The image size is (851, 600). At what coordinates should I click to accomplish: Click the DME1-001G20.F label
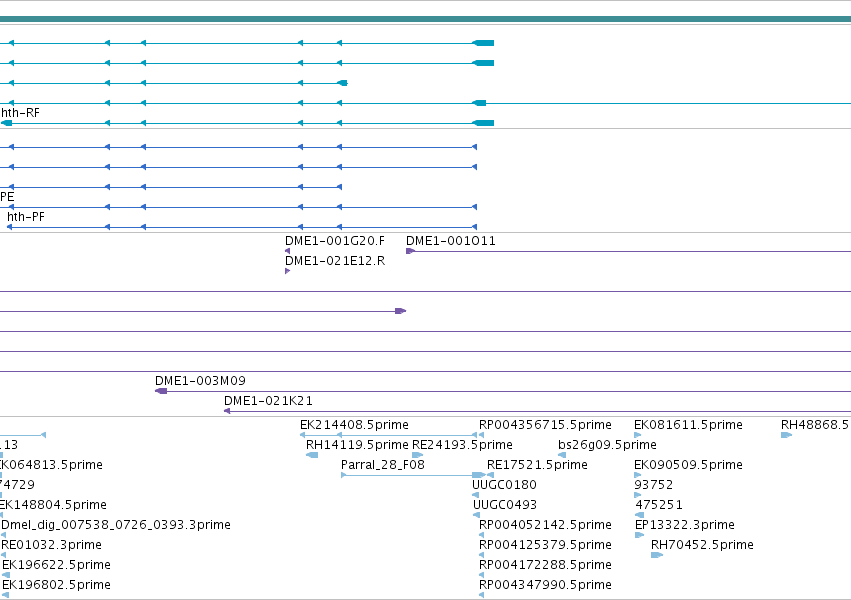click(x=335, y=241)
